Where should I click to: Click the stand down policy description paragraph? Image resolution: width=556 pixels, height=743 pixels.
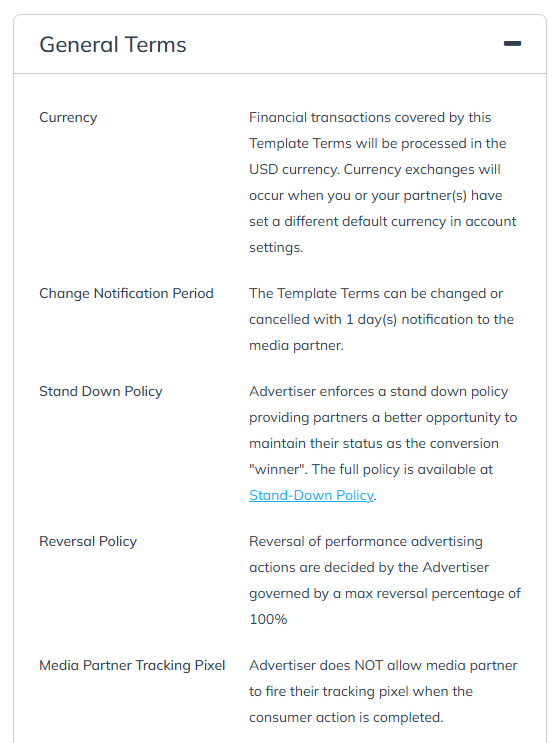[383, 443]
